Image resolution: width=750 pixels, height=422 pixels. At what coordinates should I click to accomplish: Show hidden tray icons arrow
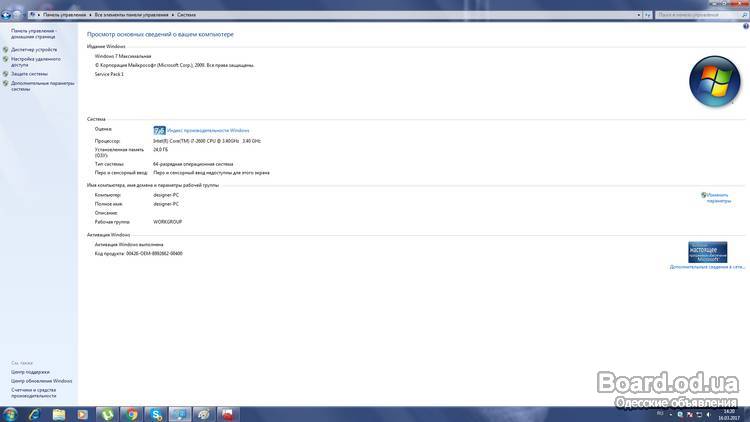(x=671, y=414)
